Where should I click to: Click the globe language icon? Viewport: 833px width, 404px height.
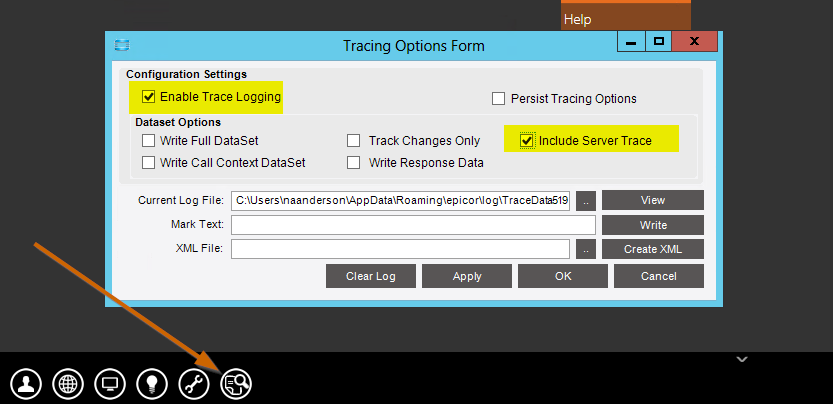[x=68, y=384]
